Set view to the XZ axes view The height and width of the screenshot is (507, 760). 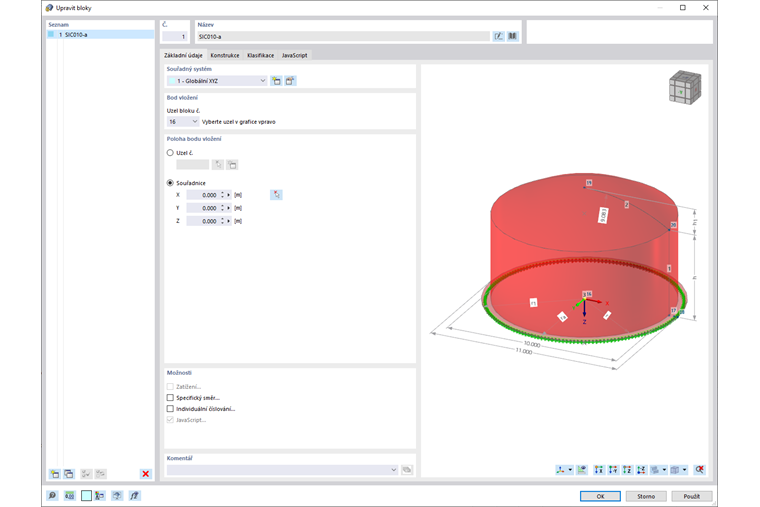[x=641, y=470]
